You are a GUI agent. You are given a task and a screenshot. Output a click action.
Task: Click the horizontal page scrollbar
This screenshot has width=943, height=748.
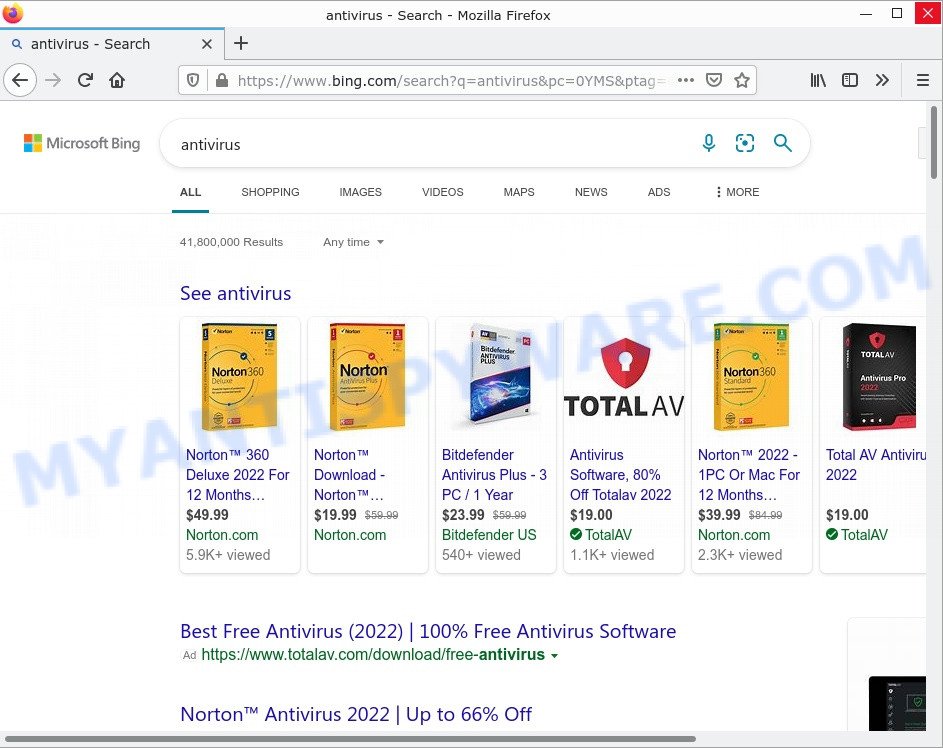coord(350,738)
